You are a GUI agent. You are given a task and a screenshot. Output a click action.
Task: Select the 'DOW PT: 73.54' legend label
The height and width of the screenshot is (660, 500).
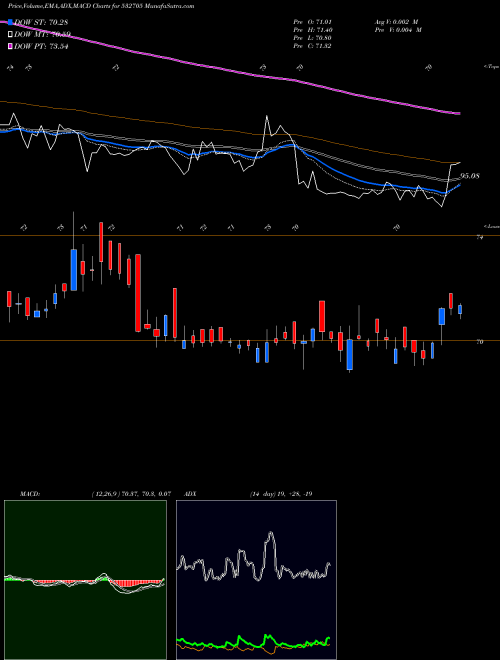point(41,46)
